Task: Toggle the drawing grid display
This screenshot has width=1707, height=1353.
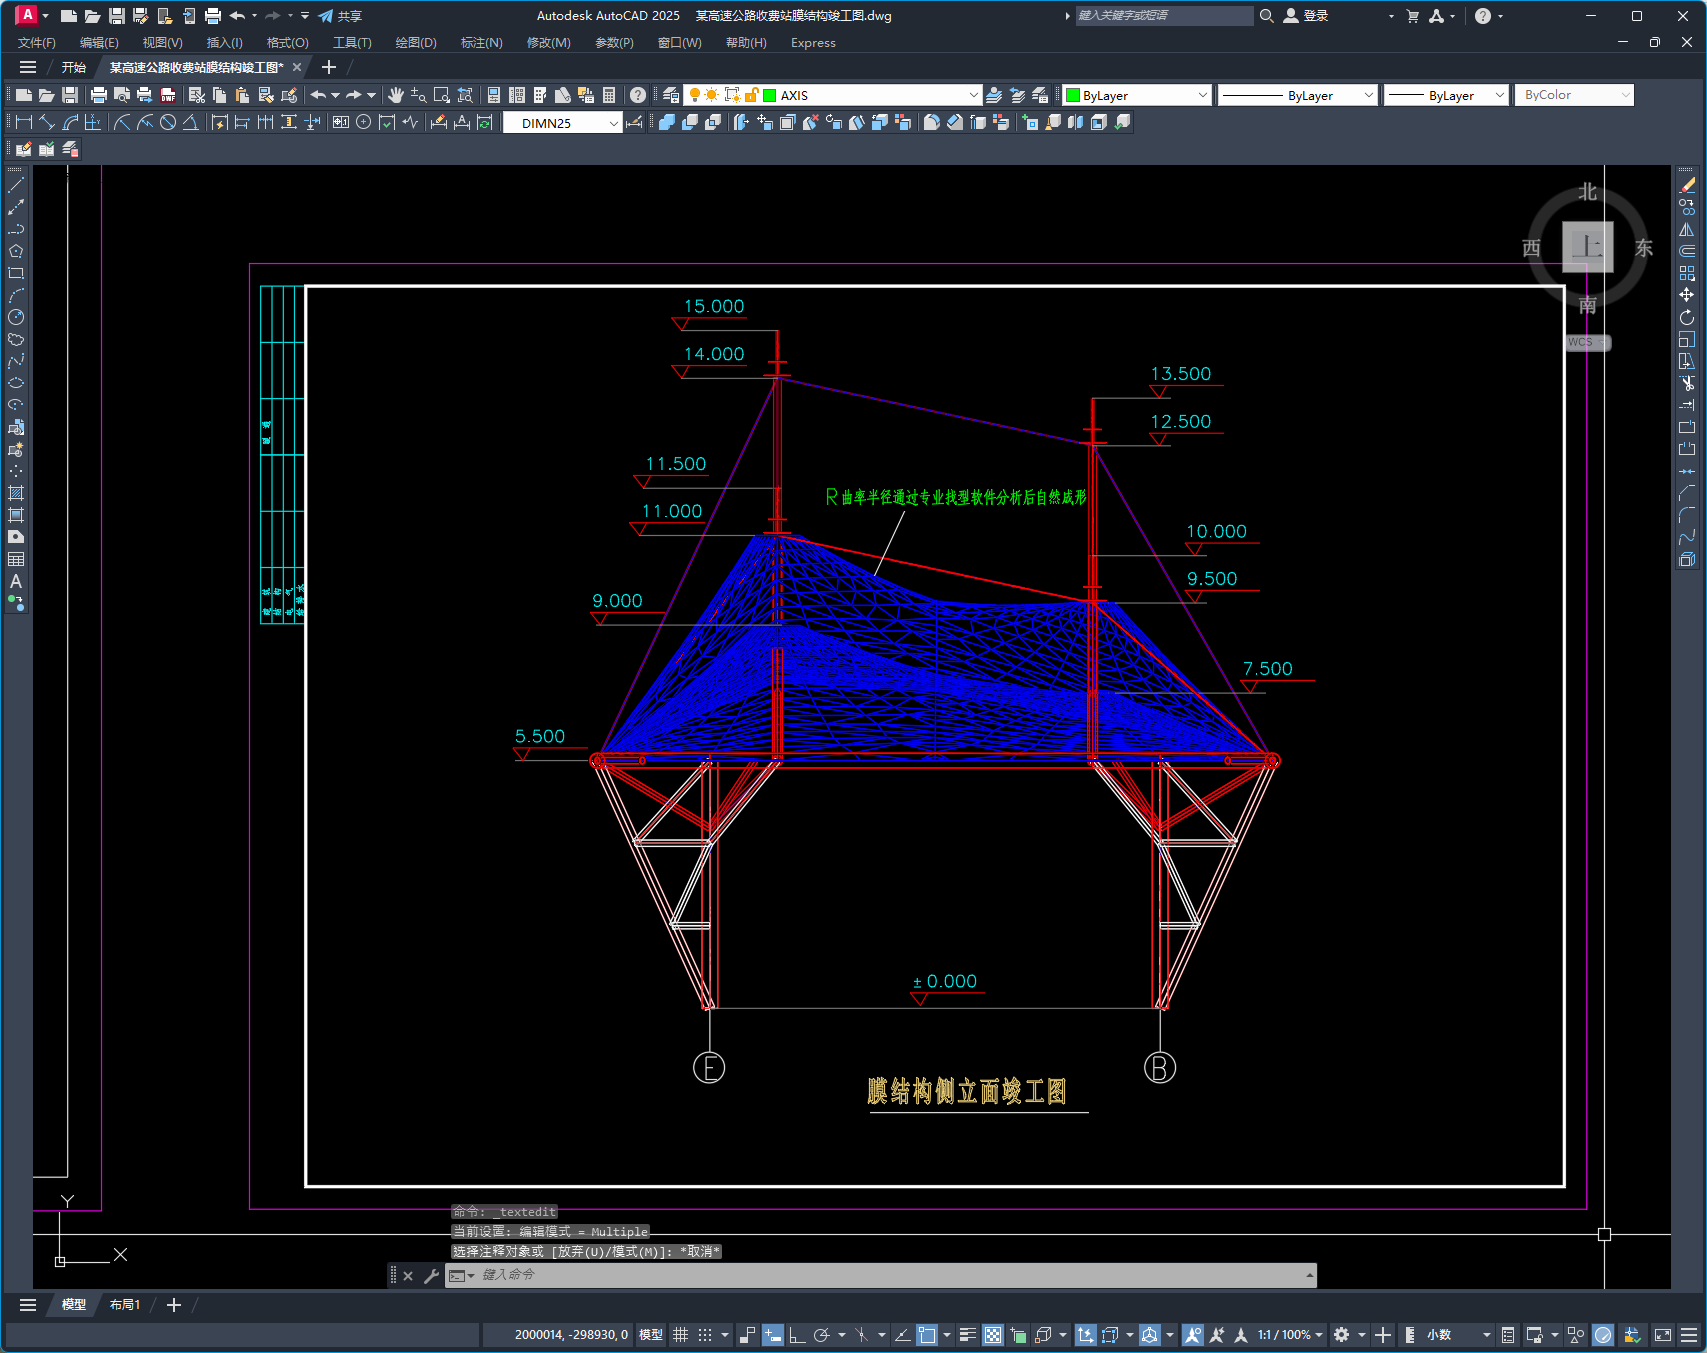Action: 680,1335
